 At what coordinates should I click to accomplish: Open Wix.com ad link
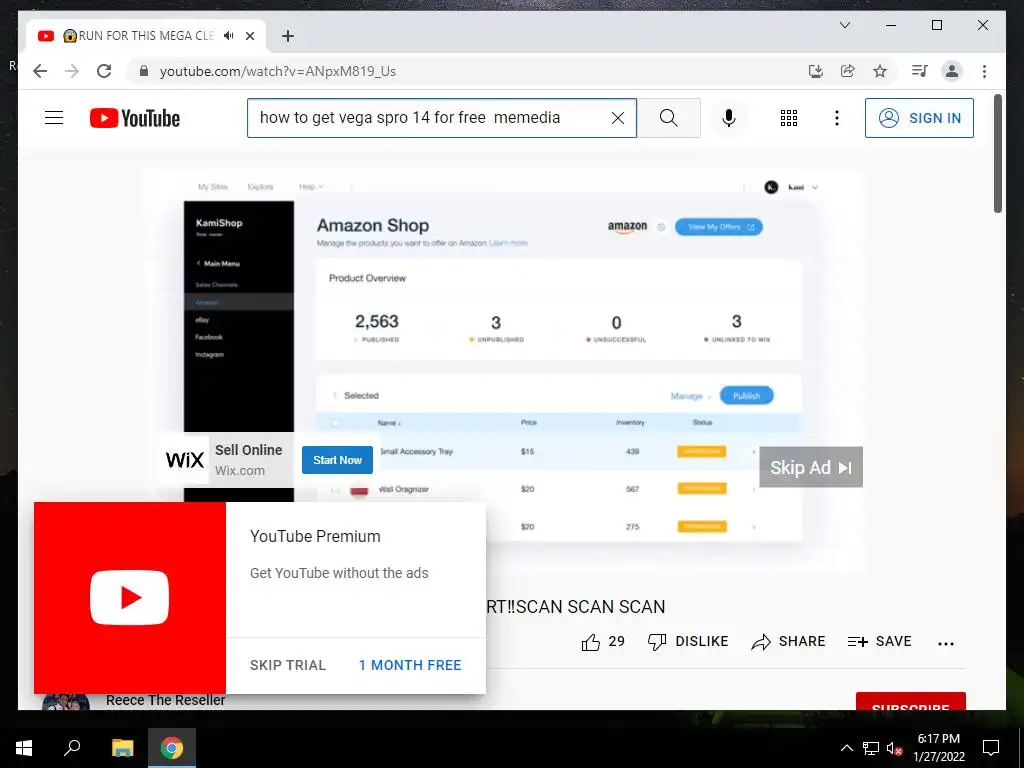click(x=240, y=471)
